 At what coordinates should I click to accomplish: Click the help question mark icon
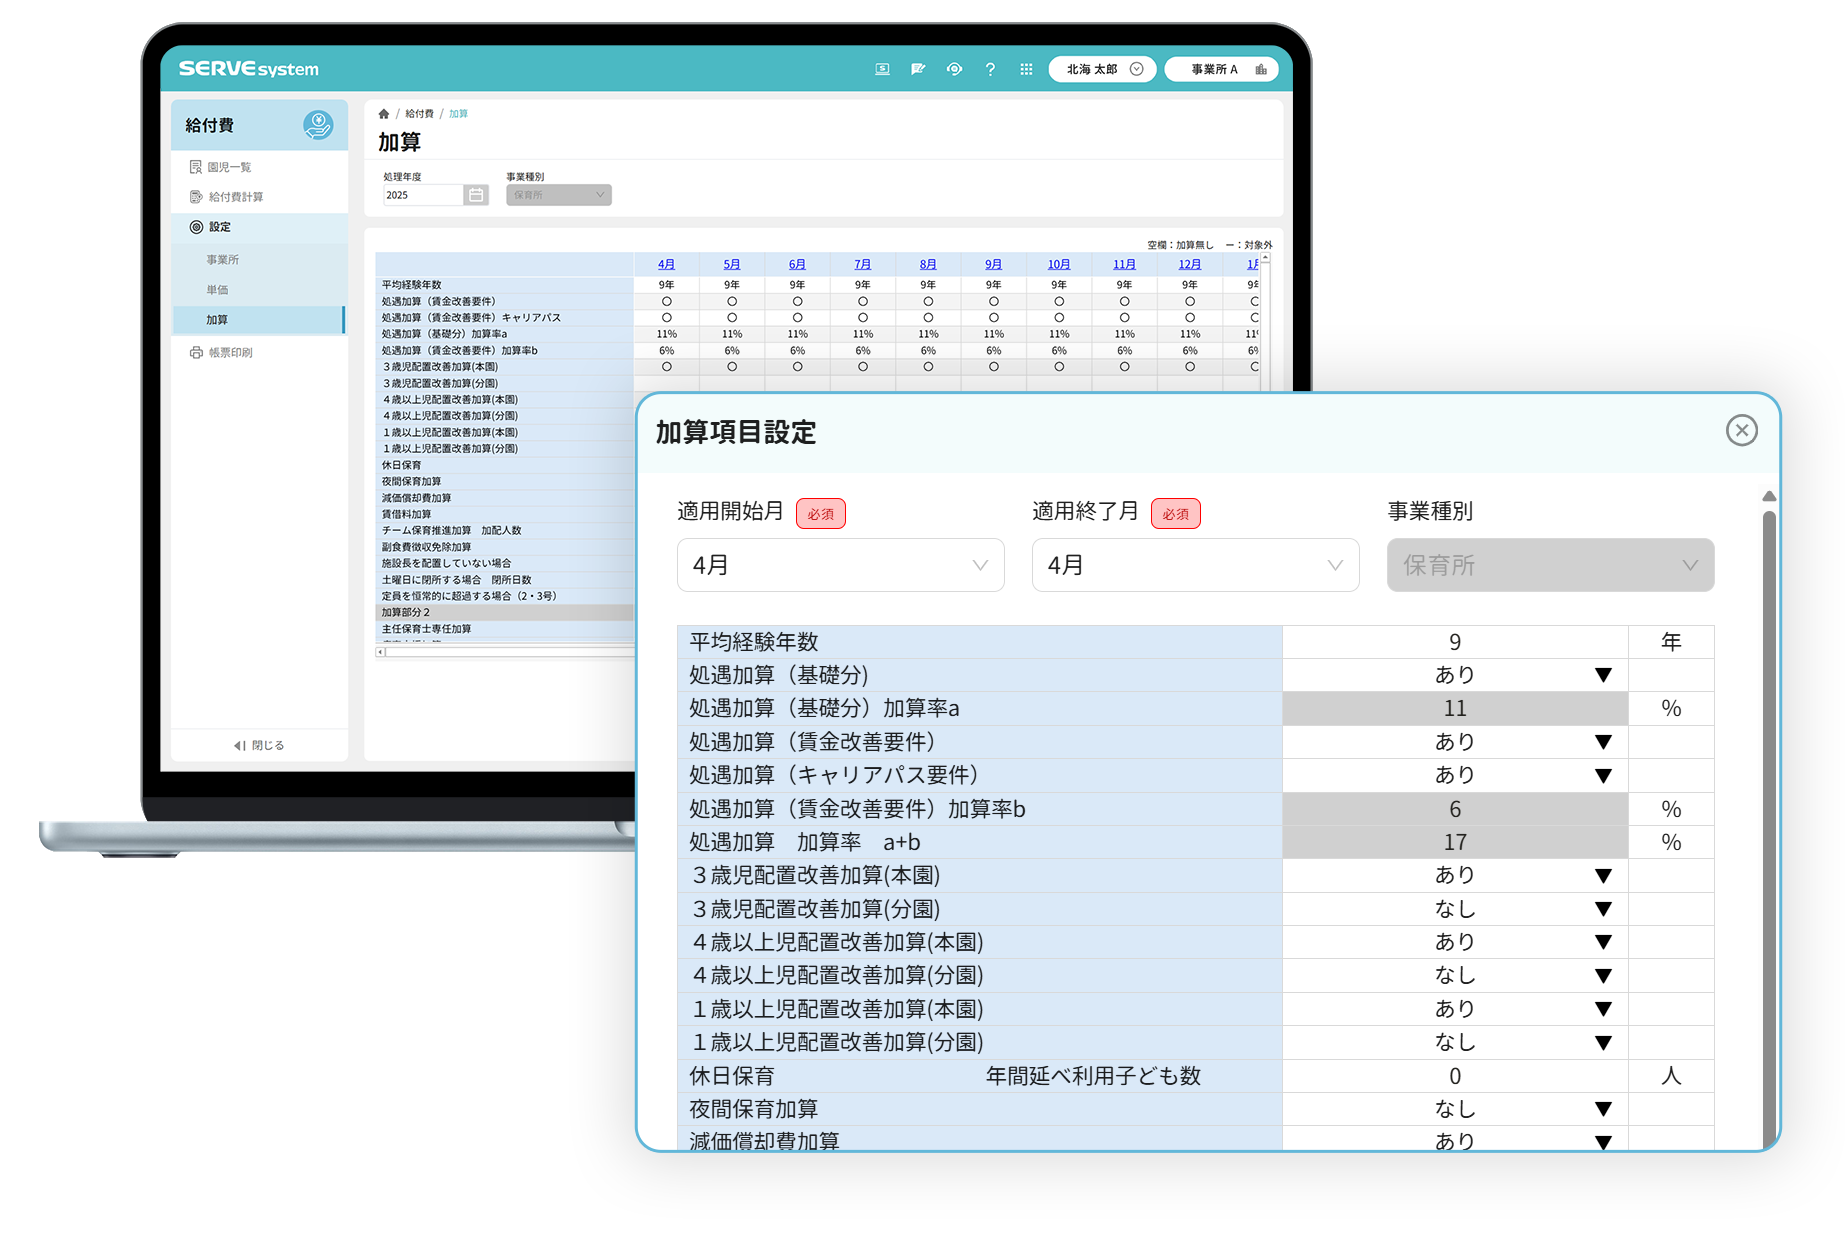click(990, 69)
